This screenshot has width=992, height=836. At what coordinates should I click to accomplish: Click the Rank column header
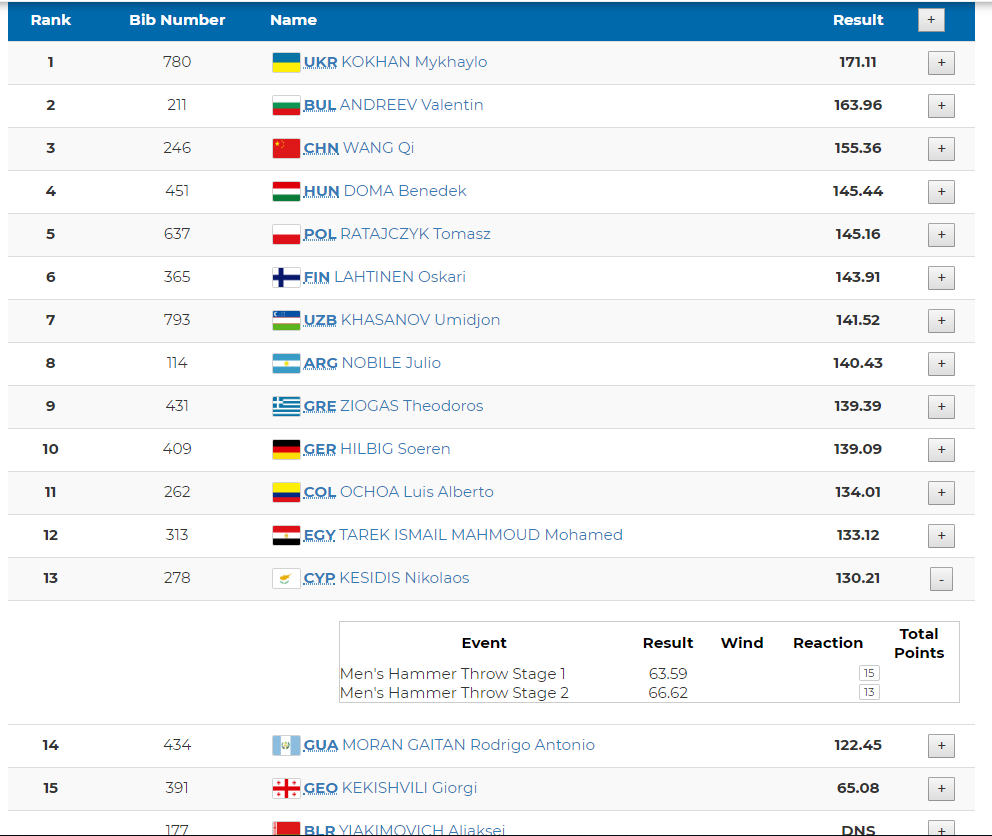click(x=51, y=20)
